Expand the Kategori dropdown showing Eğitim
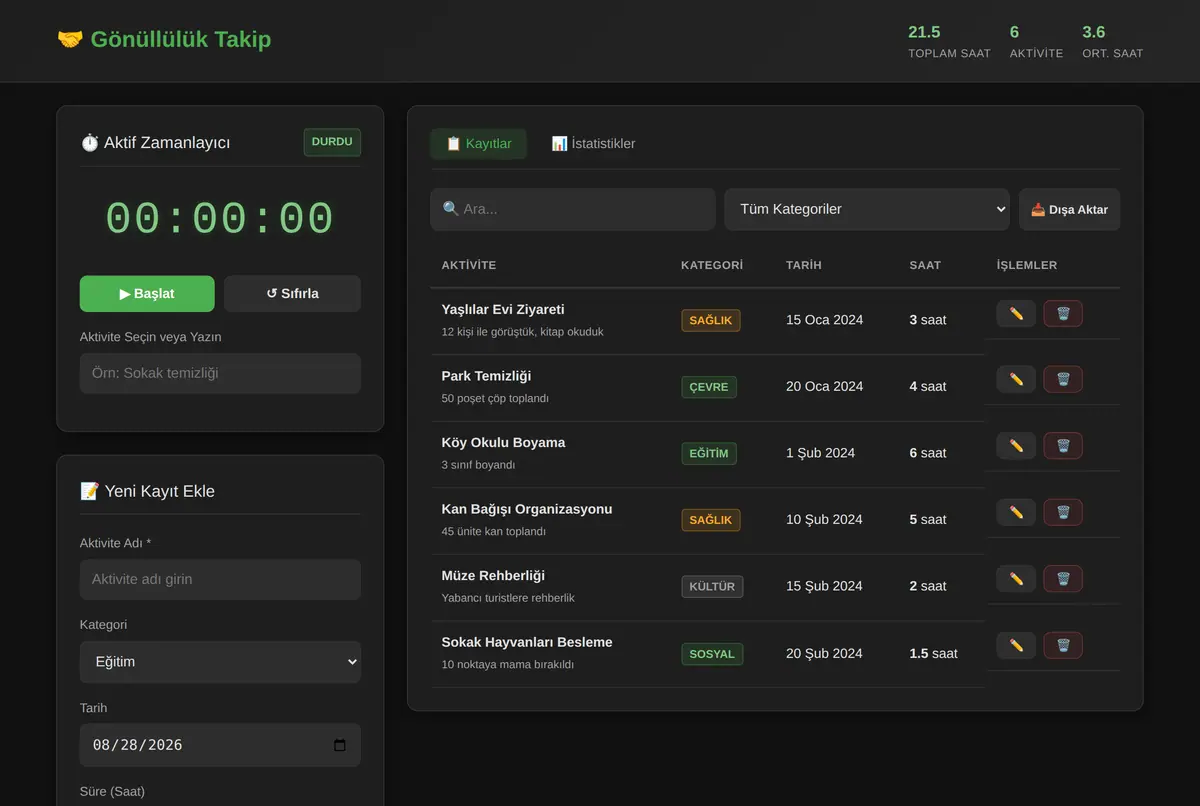The width and height of the screenshot is (1200, 806). point(220,662)
